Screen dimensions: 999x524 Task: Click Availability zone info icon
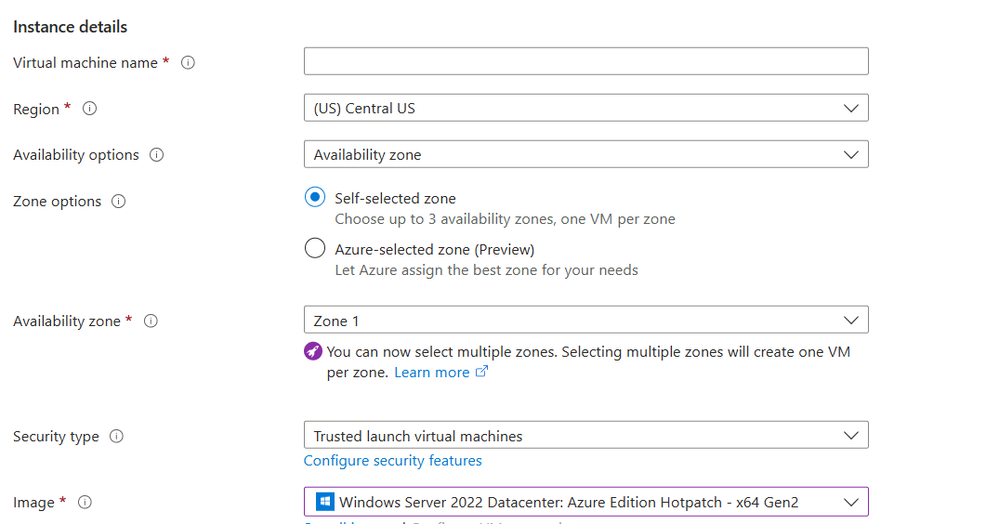(151, 321)
